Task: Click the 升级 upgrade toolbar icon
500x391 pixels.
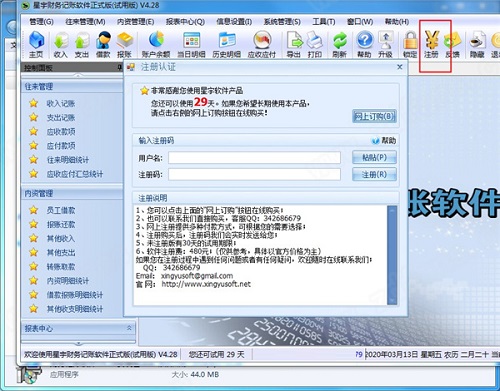Action: (385, 44)
